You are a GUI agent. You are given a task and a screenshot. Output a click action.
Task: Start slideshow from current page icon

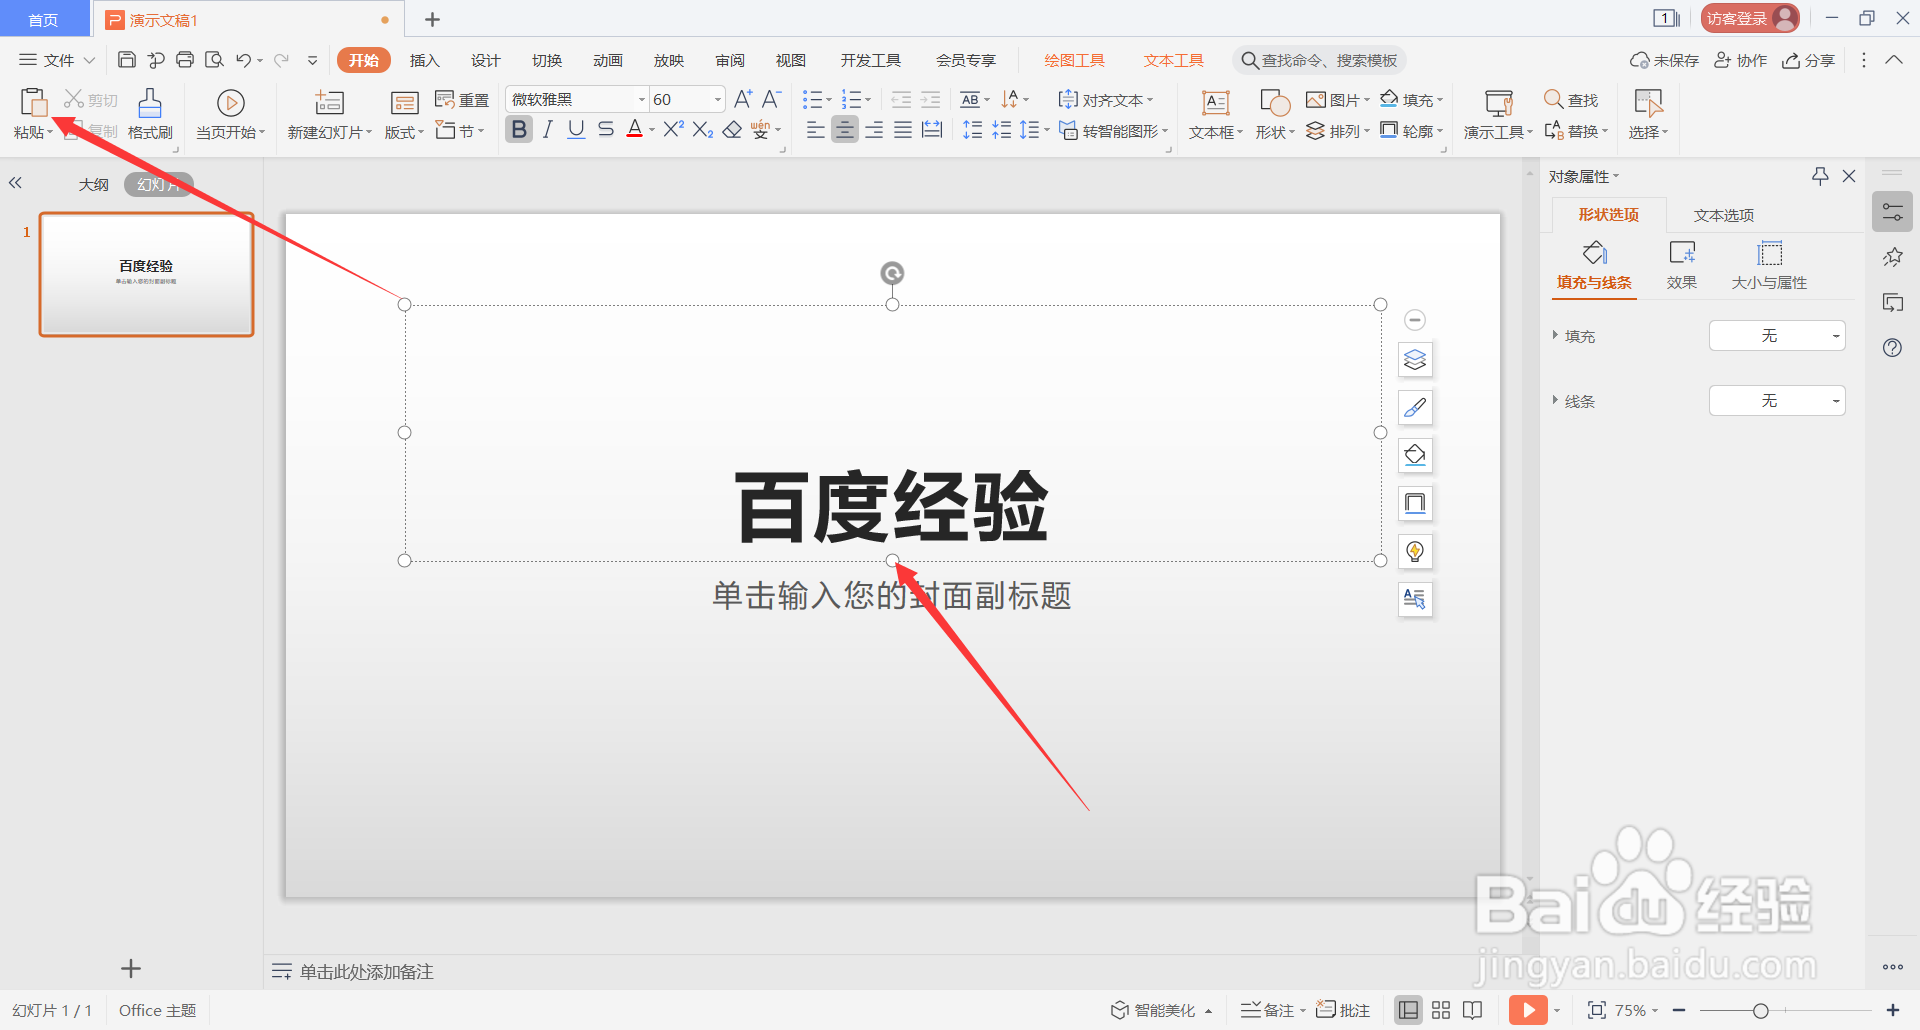click(x=230, y=102)
